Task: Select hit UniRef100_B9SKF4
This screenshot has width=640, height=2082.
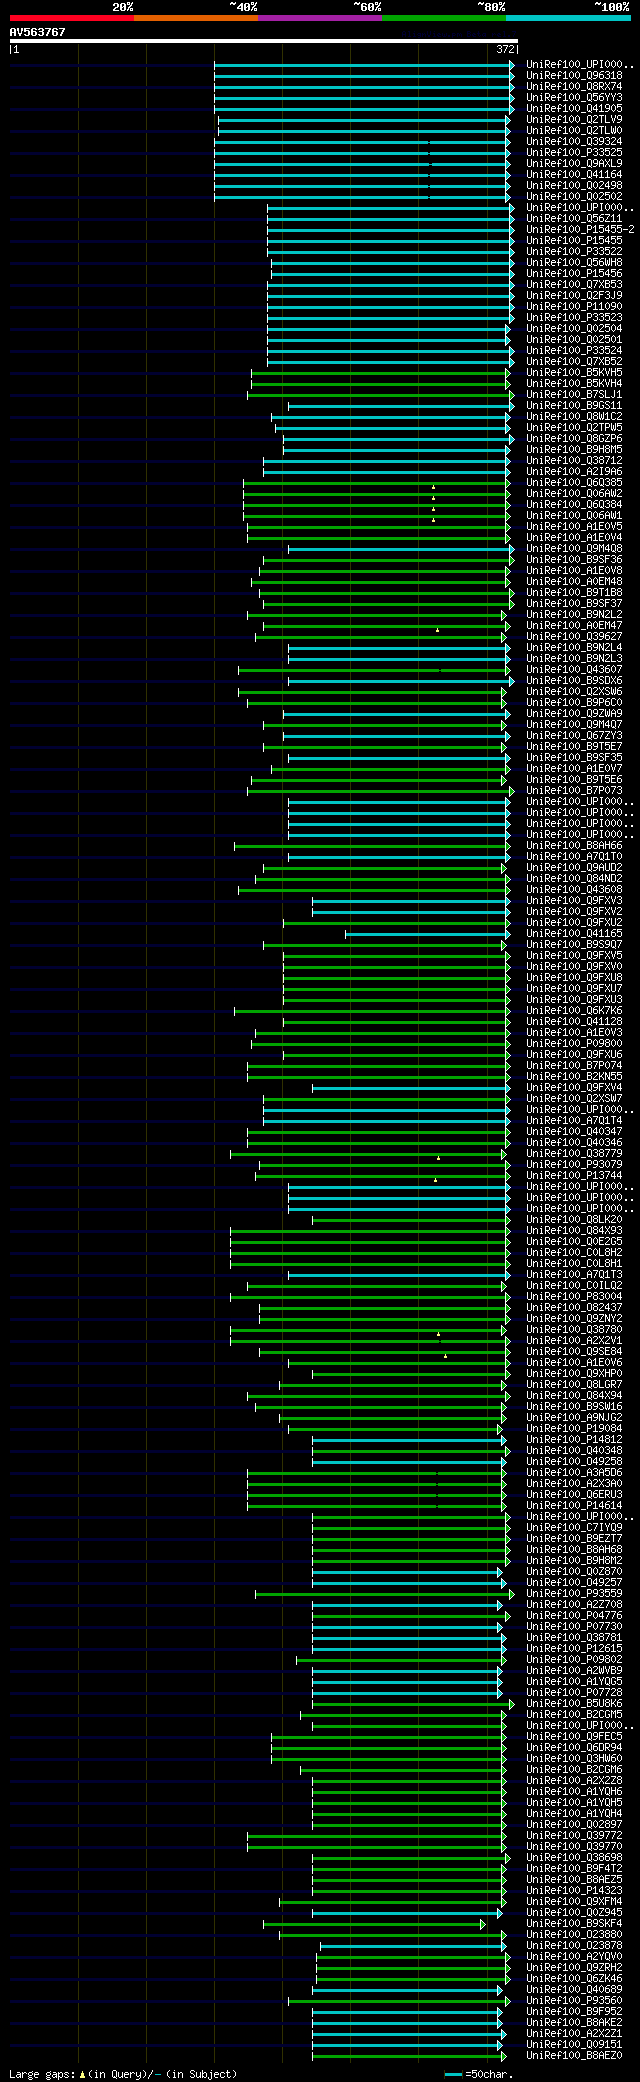Action: coord(574,1923)
